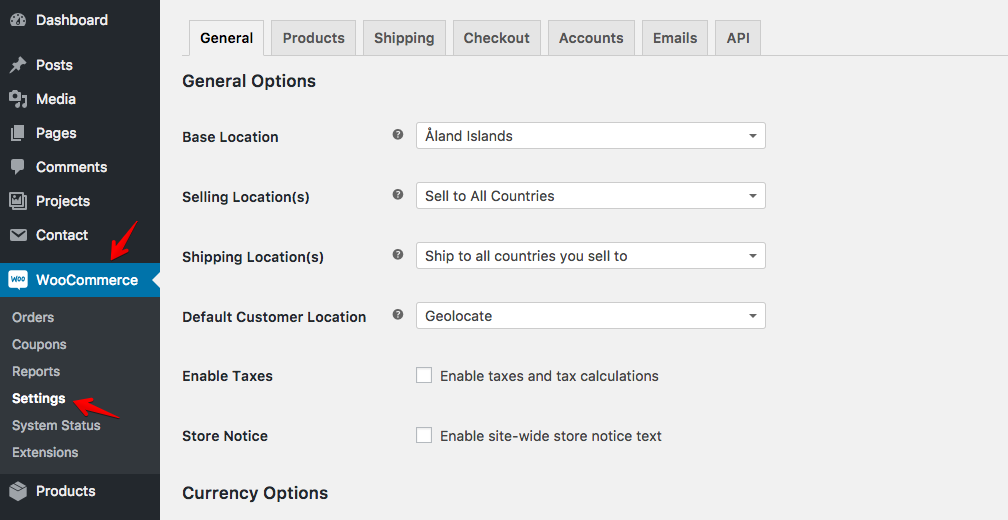This screenshot has width=1008, height=520.
Task: Open the API tab
Action: [x=738, y=38]
